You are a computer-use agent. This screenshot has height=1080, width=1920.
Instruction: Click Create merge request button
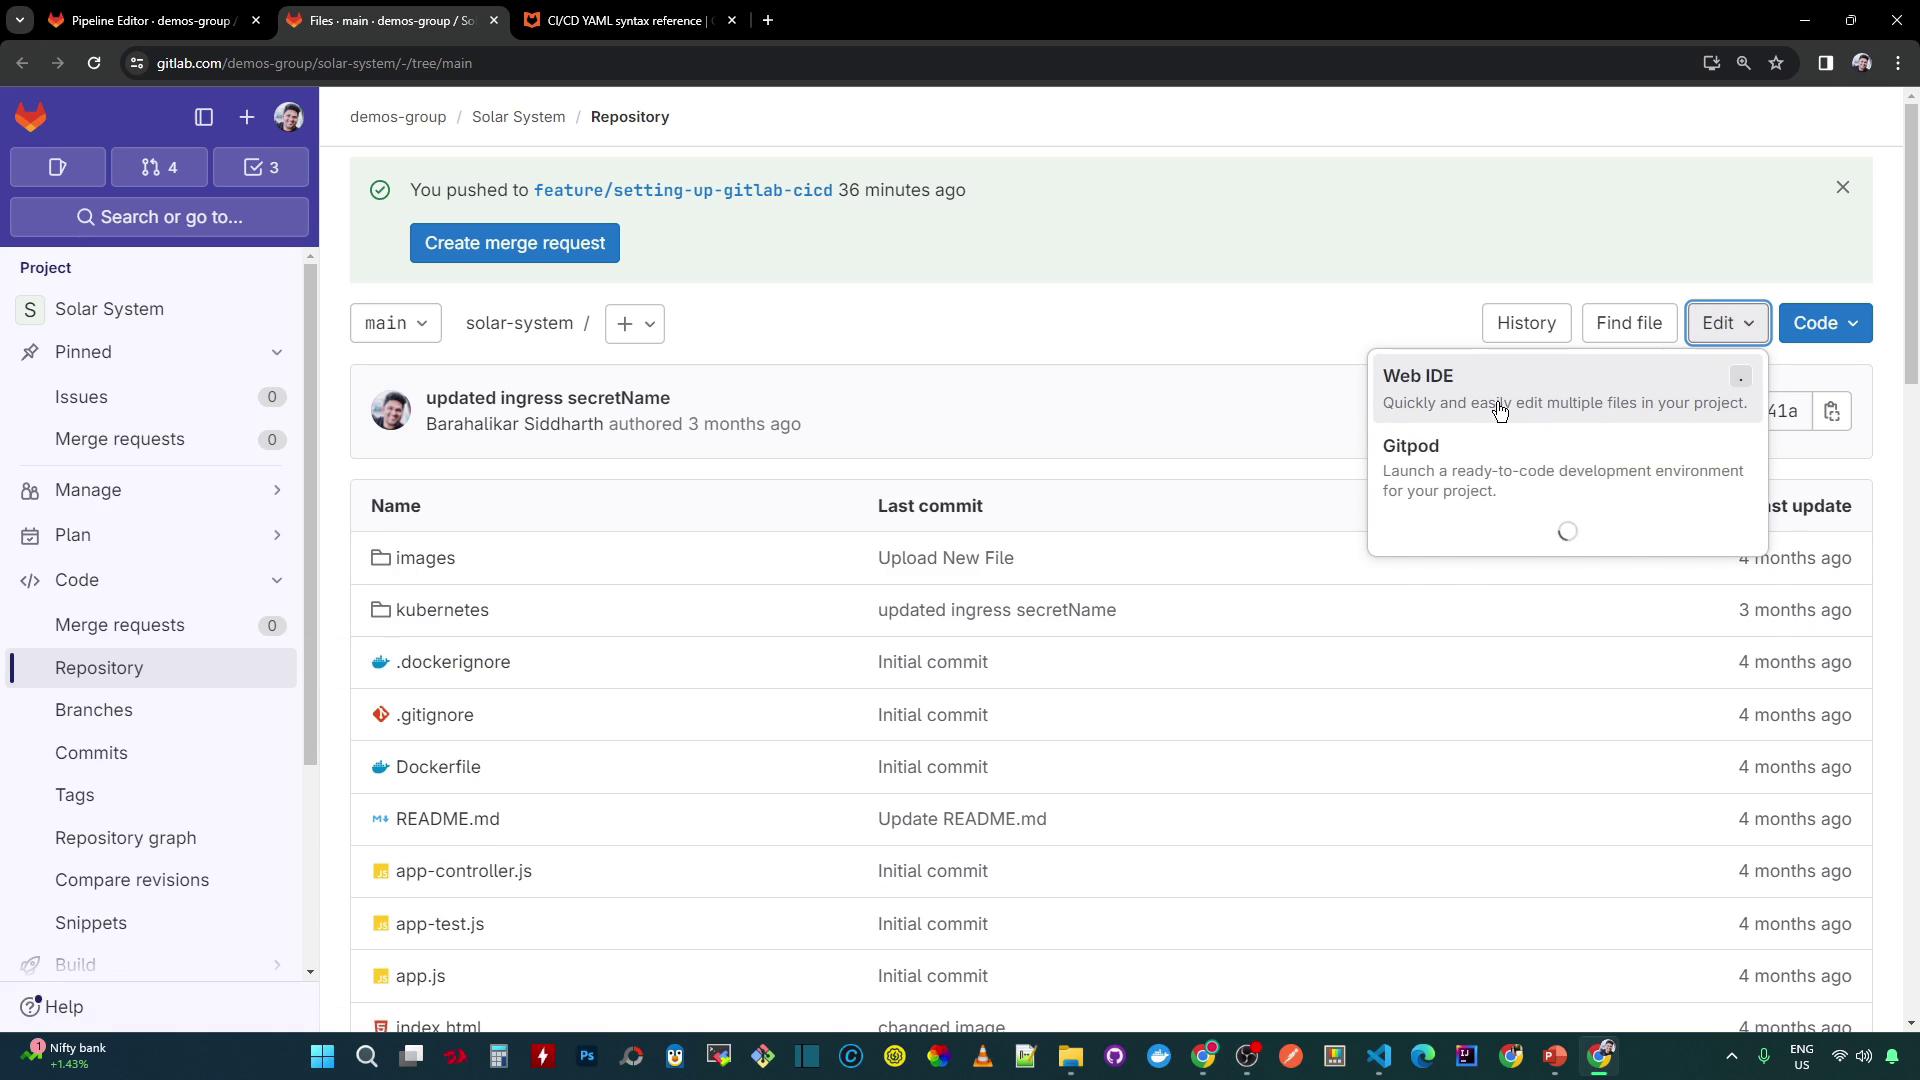tap(514, 243)
